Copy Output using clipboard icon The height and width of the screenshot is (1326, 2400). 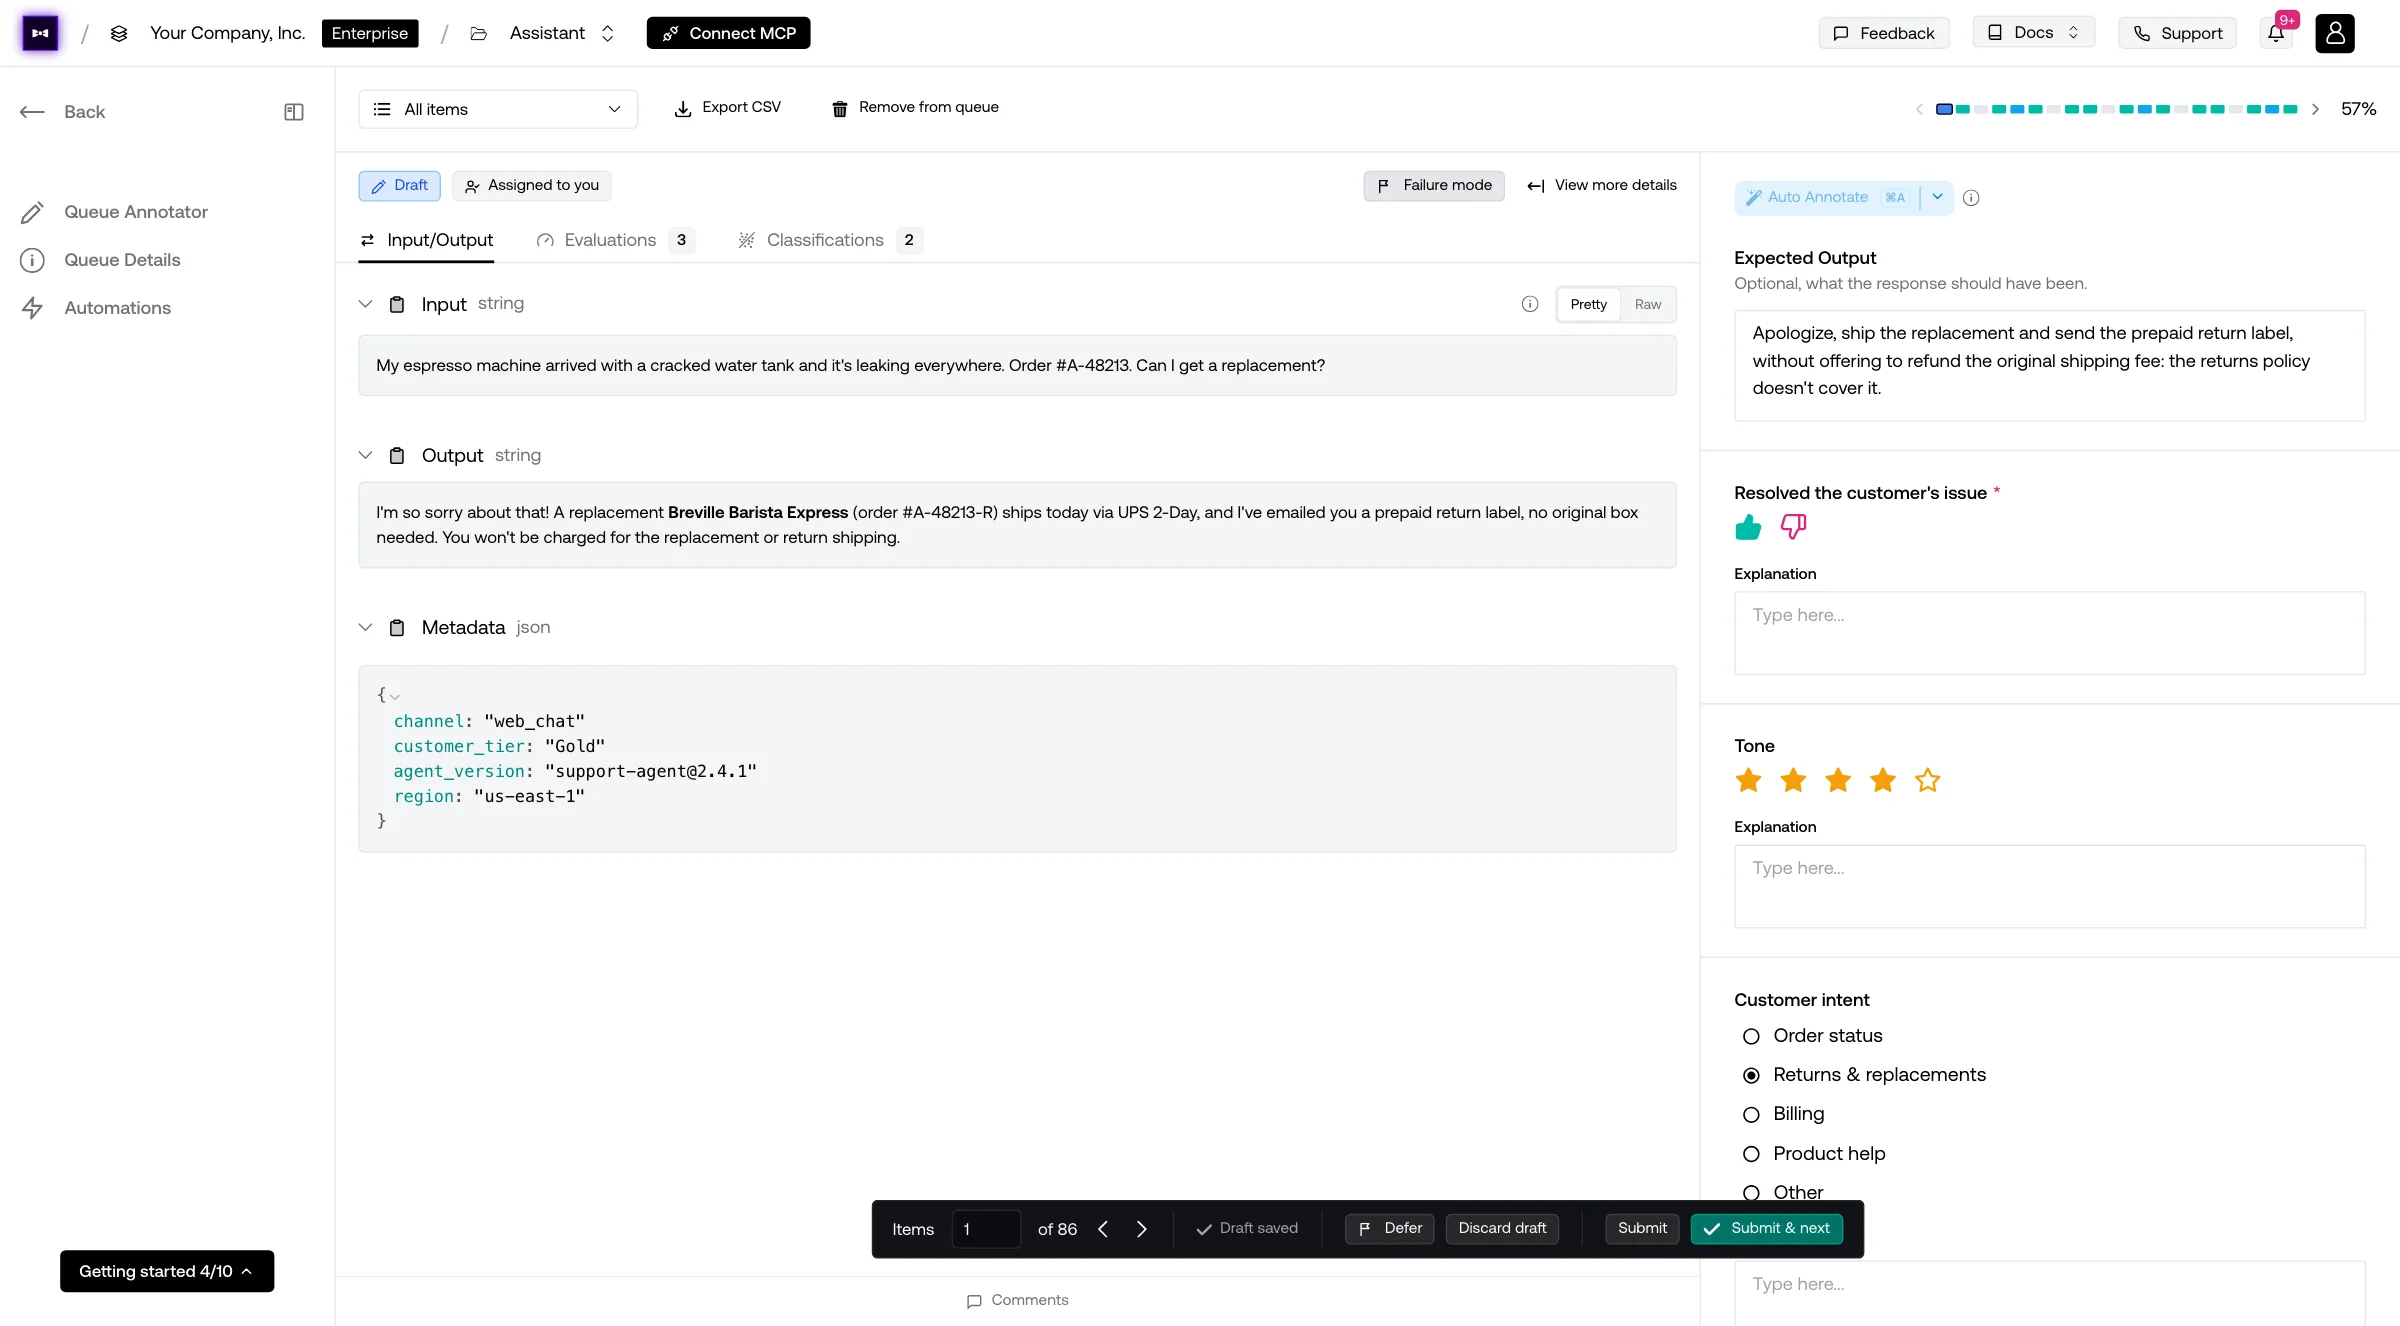pyautogui.click(x=397, y=456)
